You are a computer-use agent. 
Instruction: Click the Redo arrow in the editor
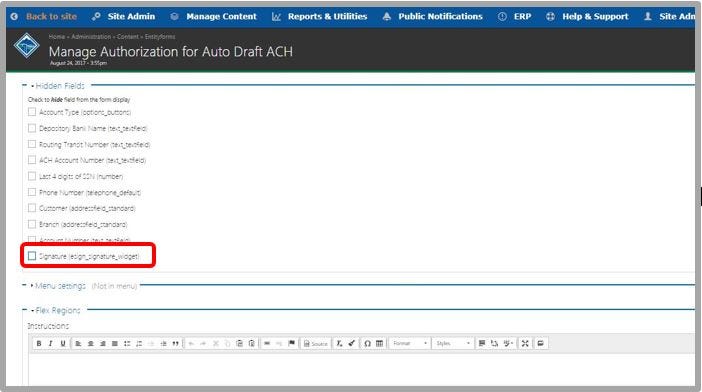tap(203, 343)
